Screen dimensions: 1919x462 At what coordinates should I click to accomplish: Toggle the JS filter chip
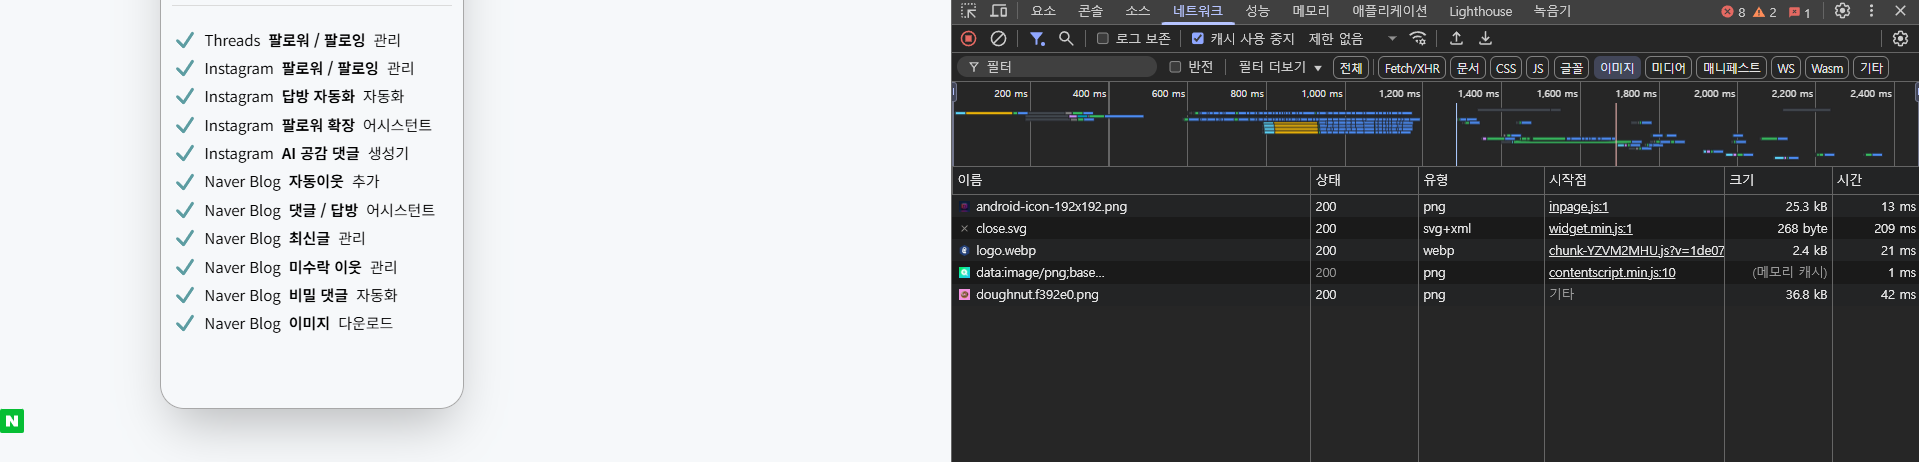point(1538,68)
